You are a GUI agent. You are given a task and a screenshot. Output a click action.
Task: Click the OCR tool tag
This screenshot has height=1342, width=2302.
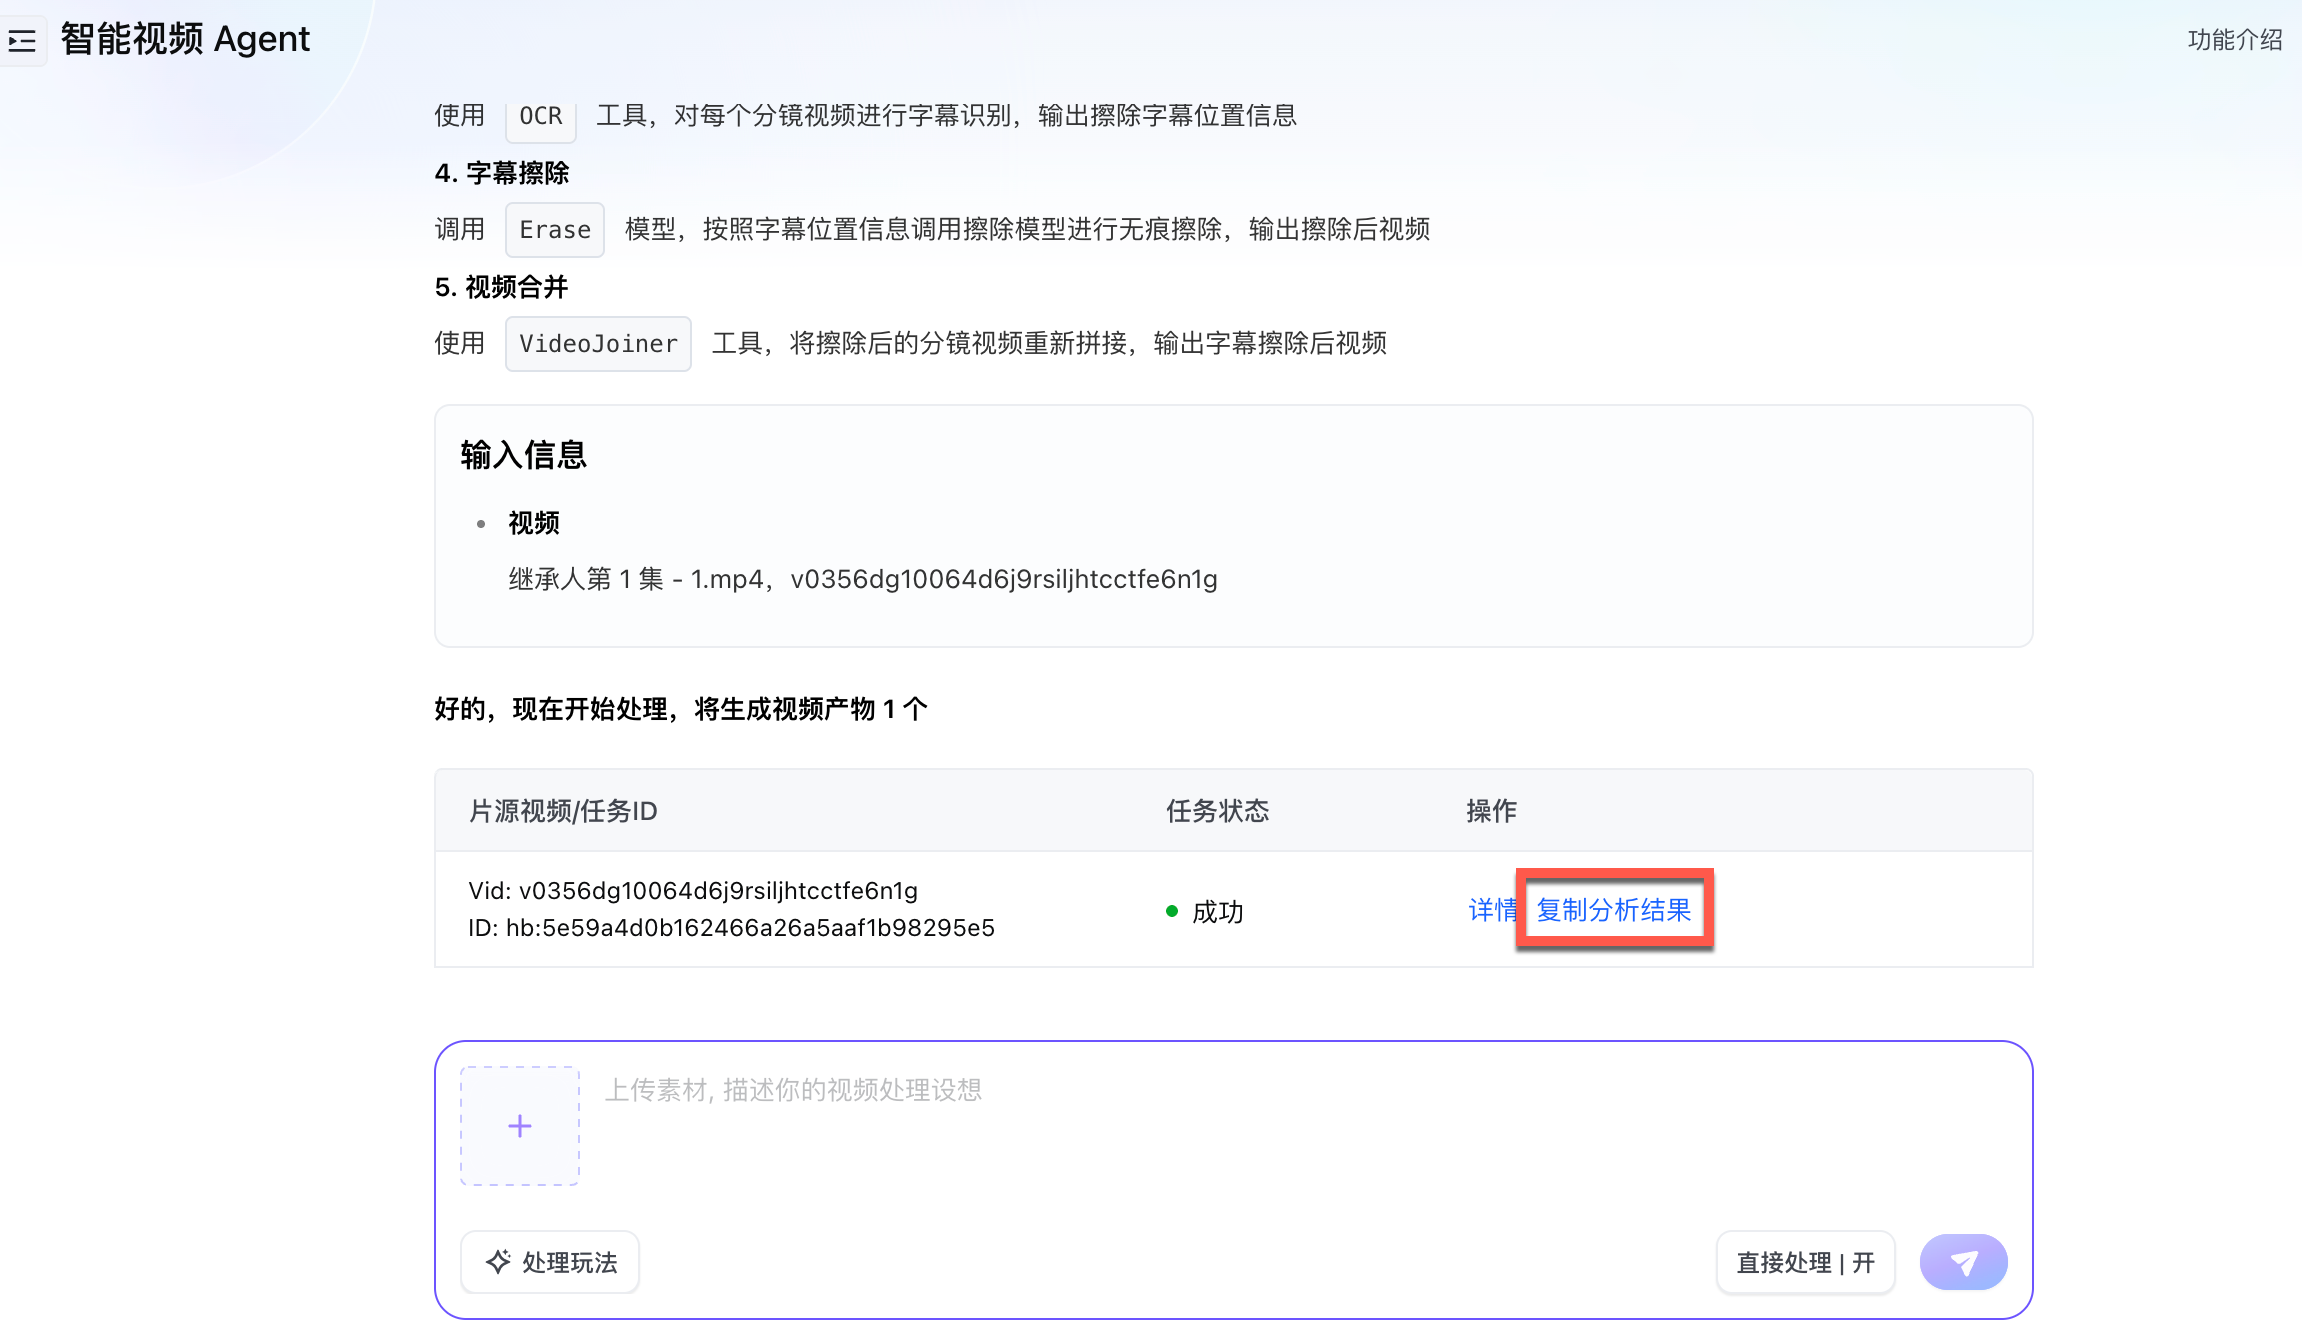pyautogui.click(x=541, y=116)
